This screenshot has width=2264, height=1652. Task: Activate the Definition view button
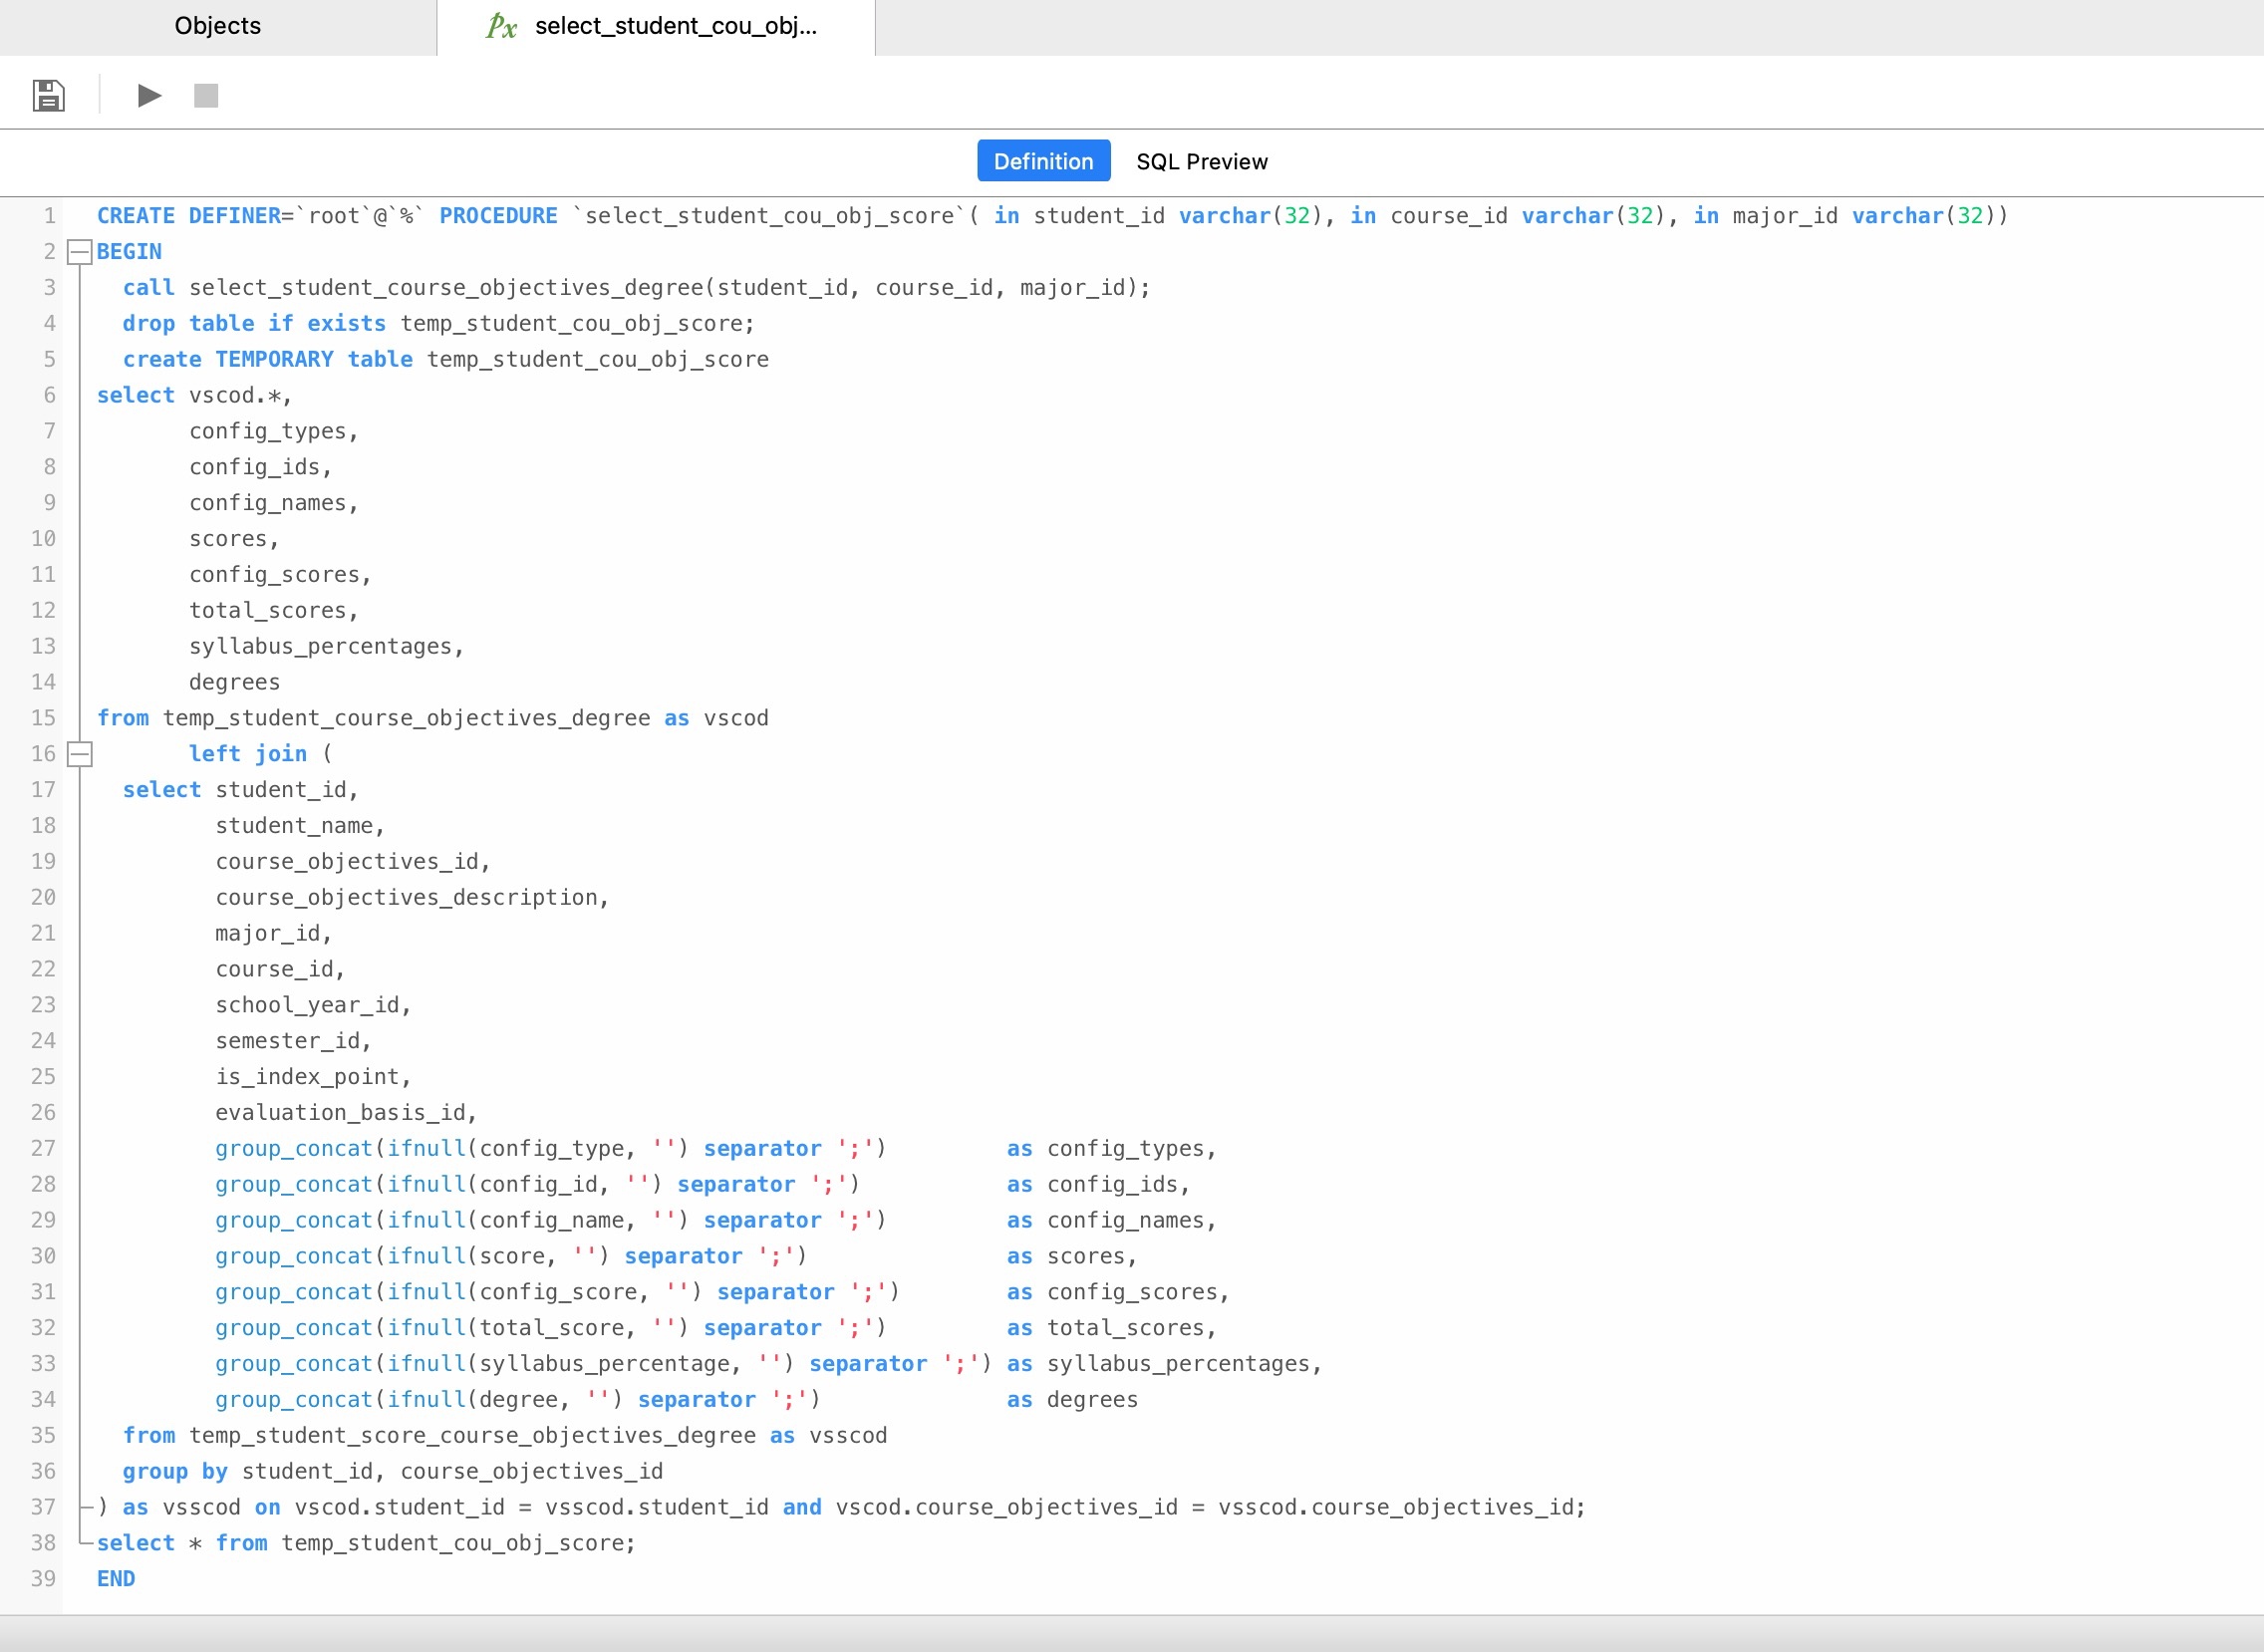click(x=1043, y=161)
